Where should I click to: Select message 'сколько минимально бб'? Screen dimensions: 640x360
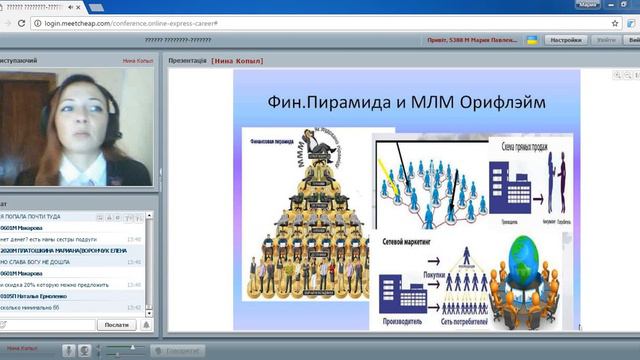pos(30,308)
